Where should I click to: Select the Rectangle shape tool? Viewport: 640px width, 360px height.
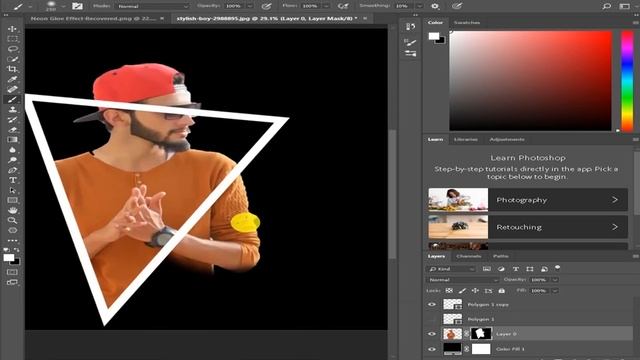pyautogui.click(x=12, y=200)
